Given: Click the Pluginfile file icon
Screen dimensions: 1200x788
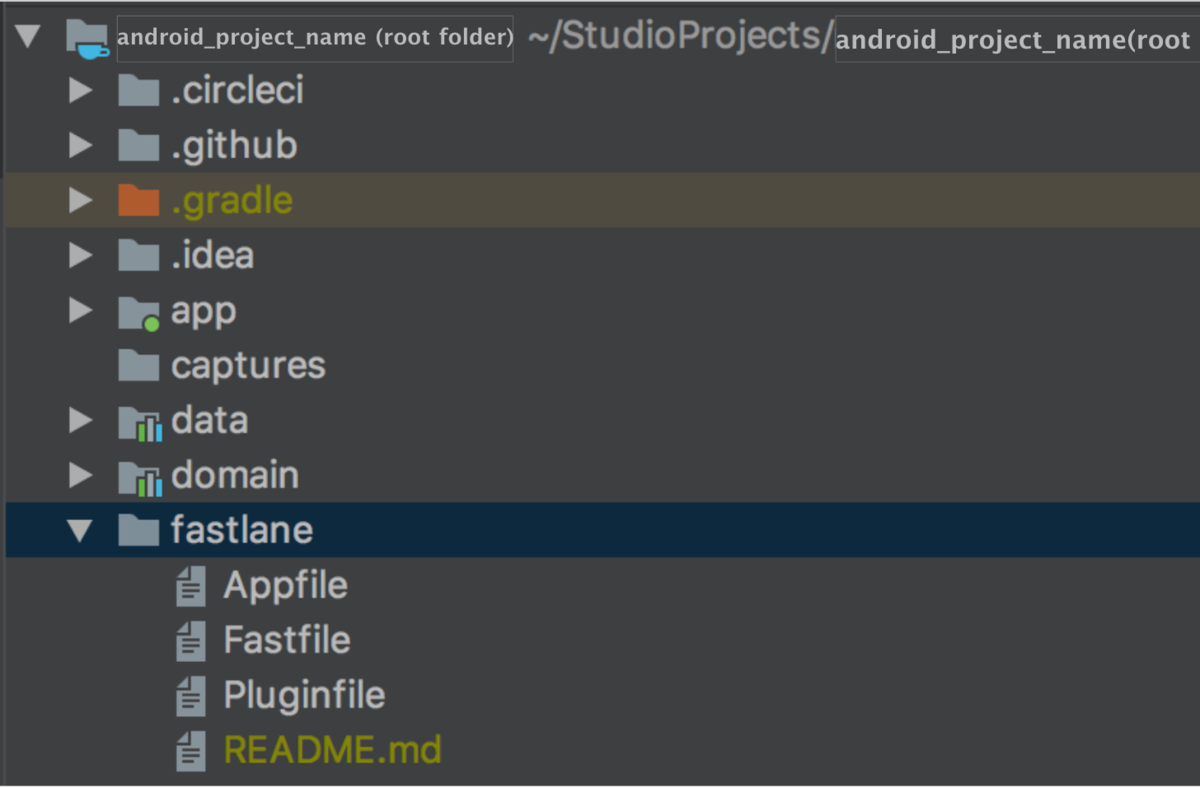Looking at the screenshot, I should (191, 695).
